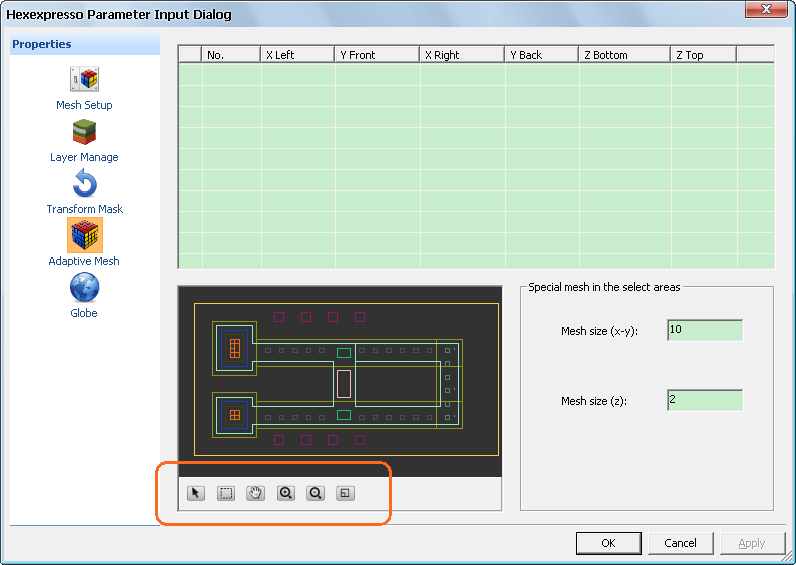Screen dimensions: 796x565
Task: Click the X Right column header
Action: 462,55
